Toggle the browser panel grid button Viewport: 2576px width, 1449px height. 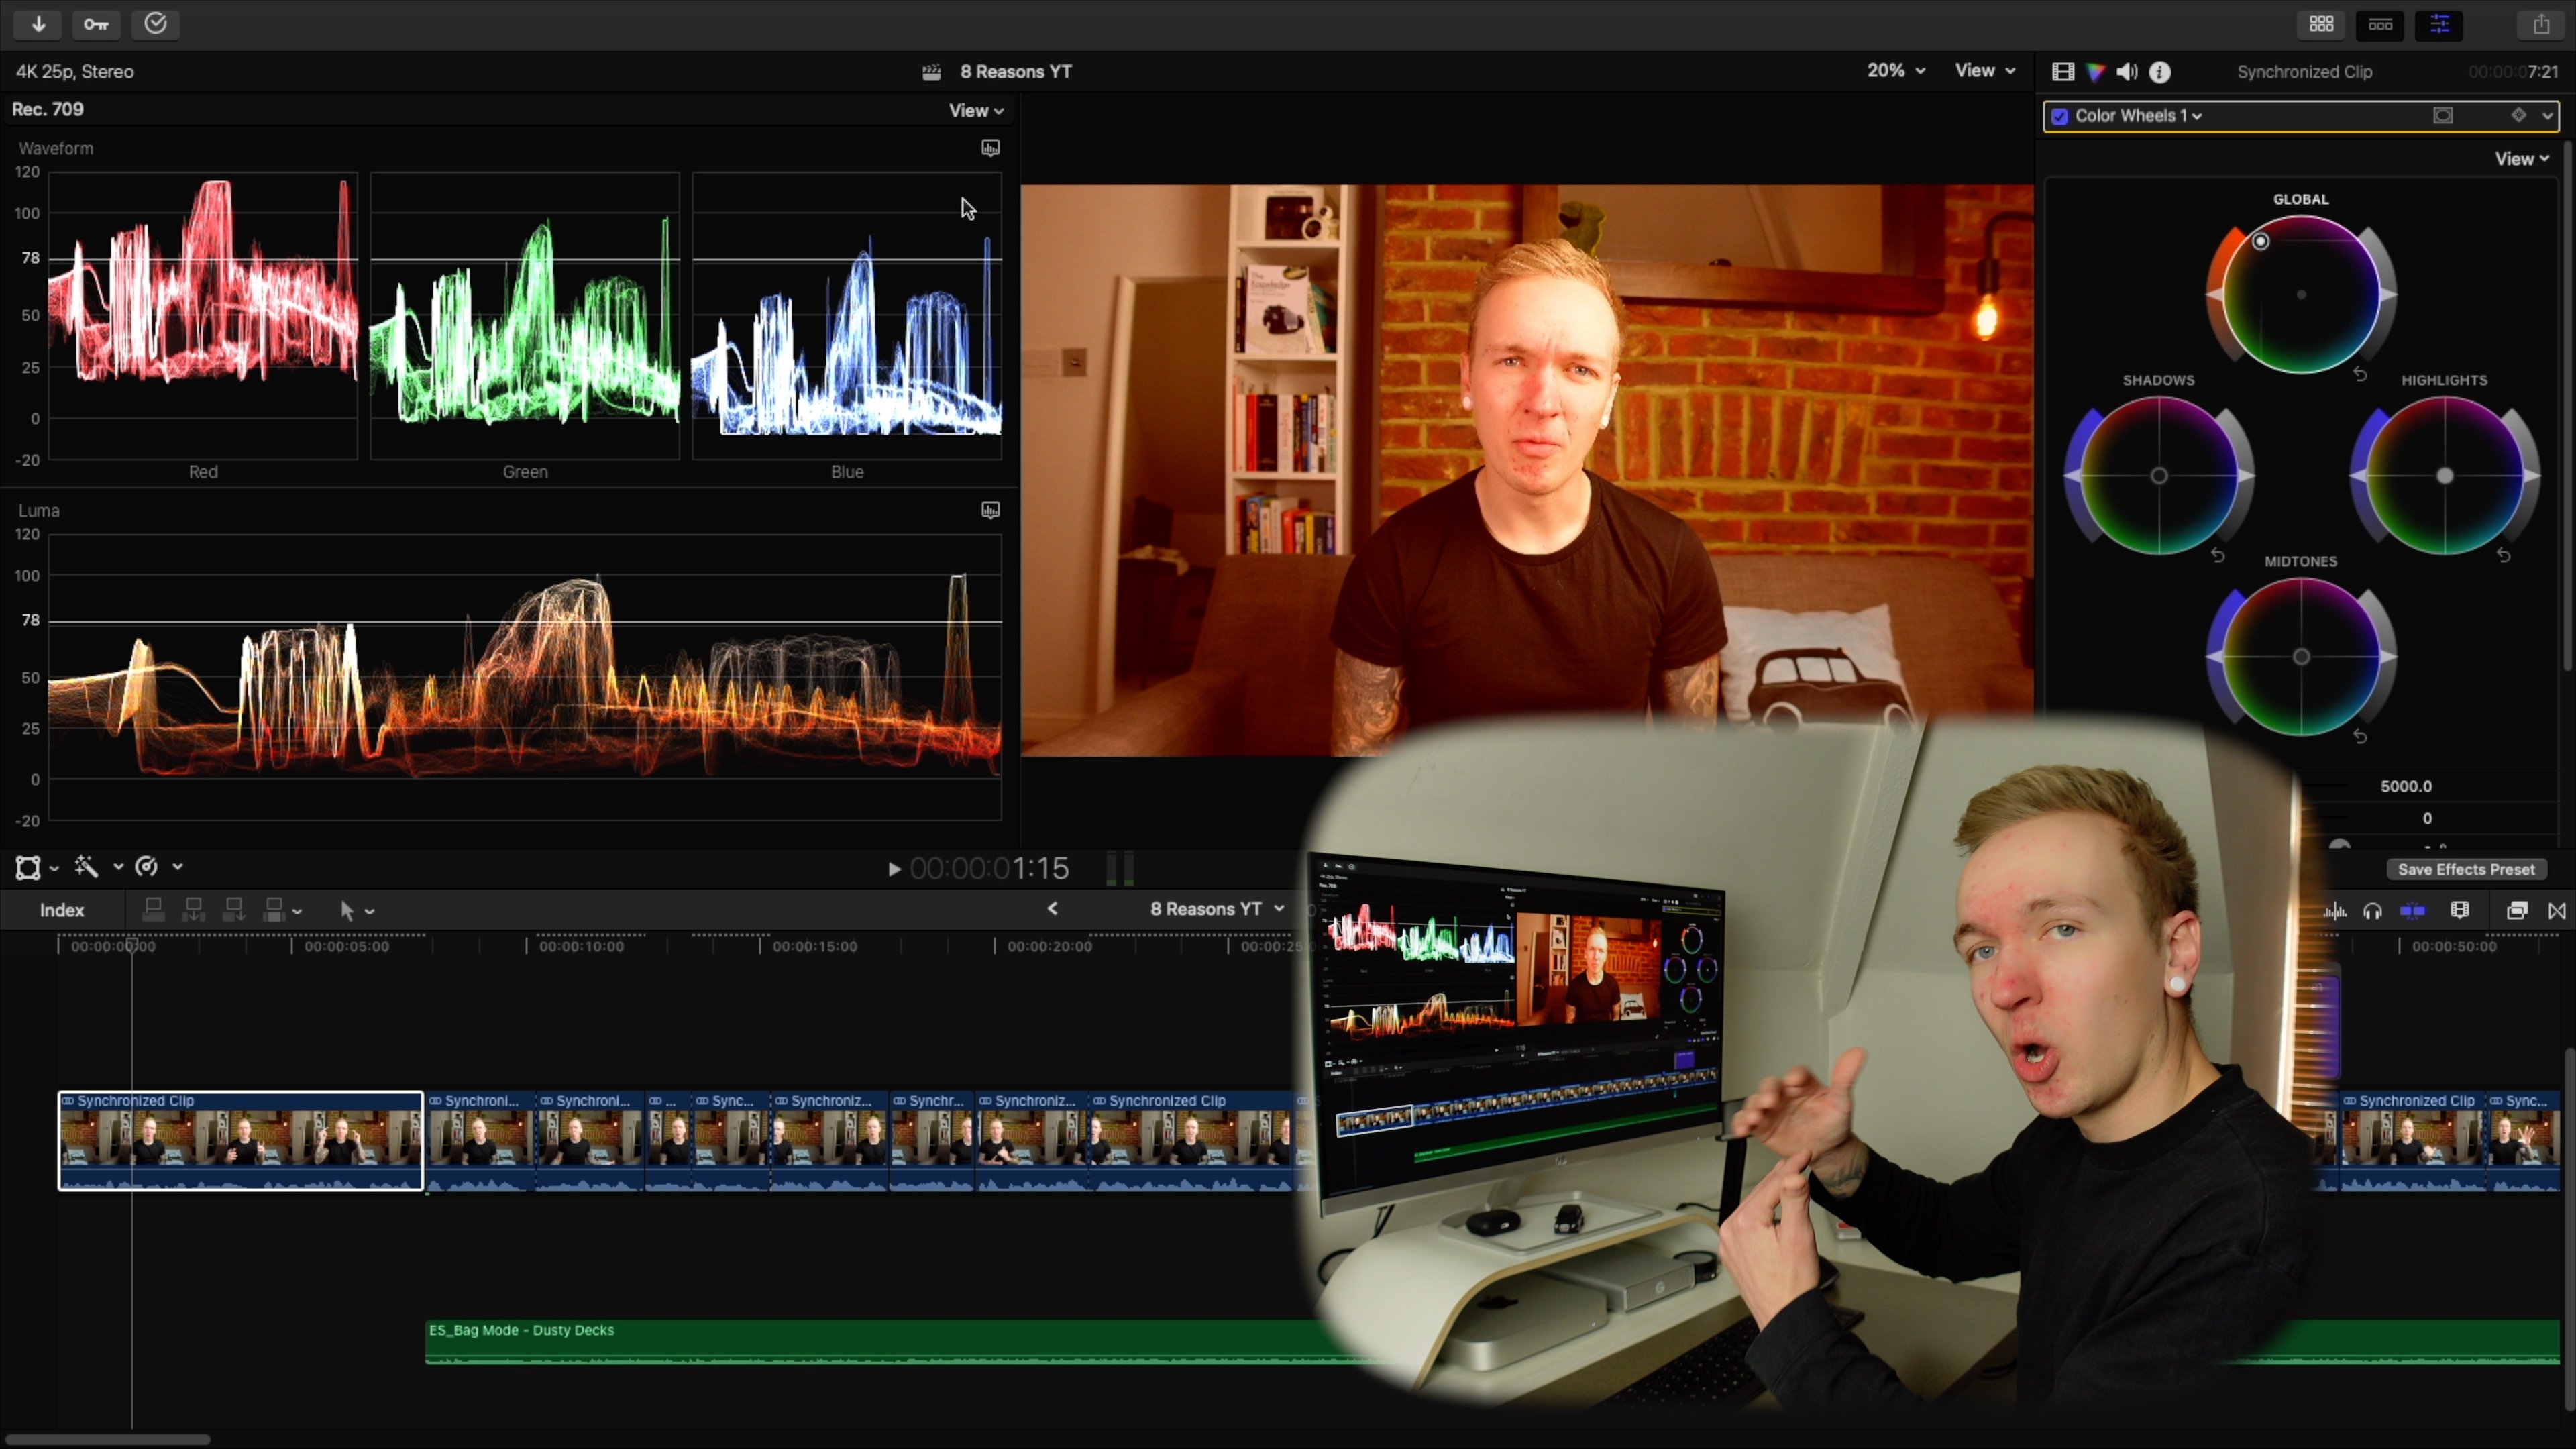[x=2321, y=24]
